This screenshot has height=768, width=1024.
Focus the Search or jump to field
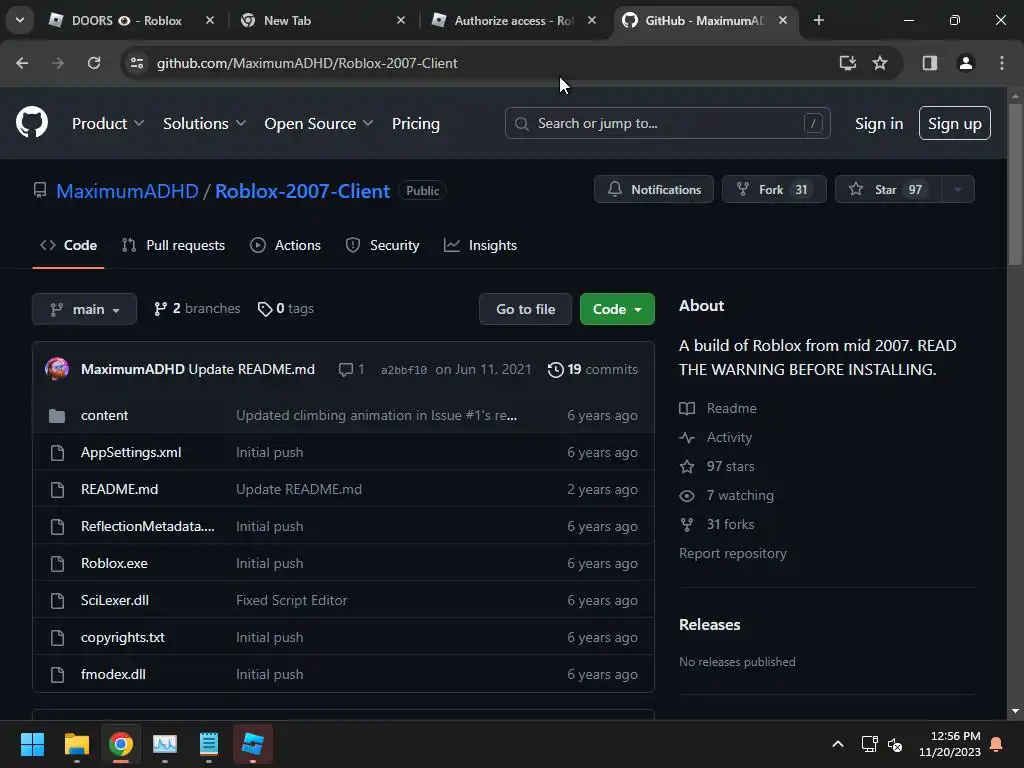click(667, 123)
